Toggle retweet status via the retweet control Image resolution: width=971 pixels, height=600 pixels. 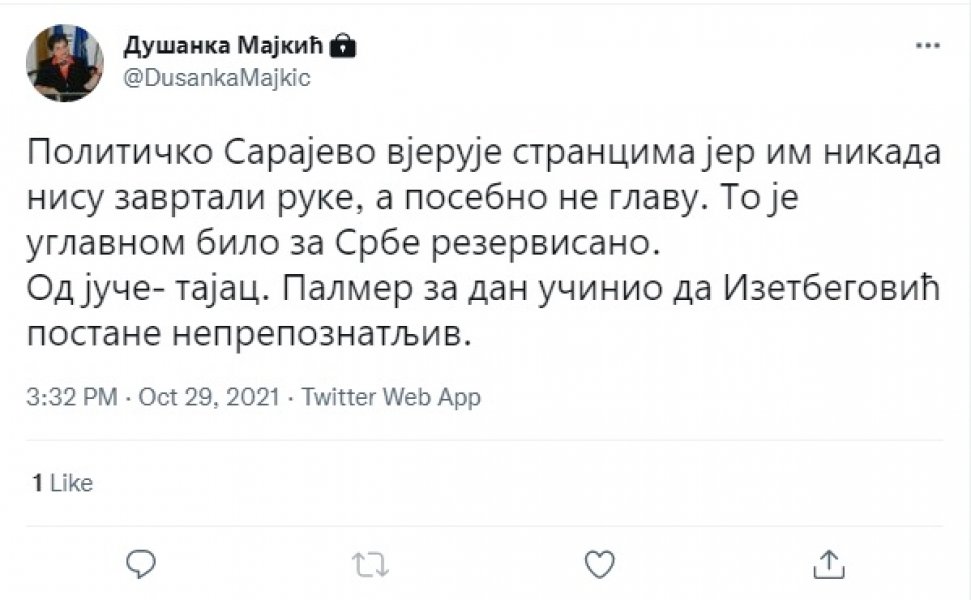click(371, 563)
